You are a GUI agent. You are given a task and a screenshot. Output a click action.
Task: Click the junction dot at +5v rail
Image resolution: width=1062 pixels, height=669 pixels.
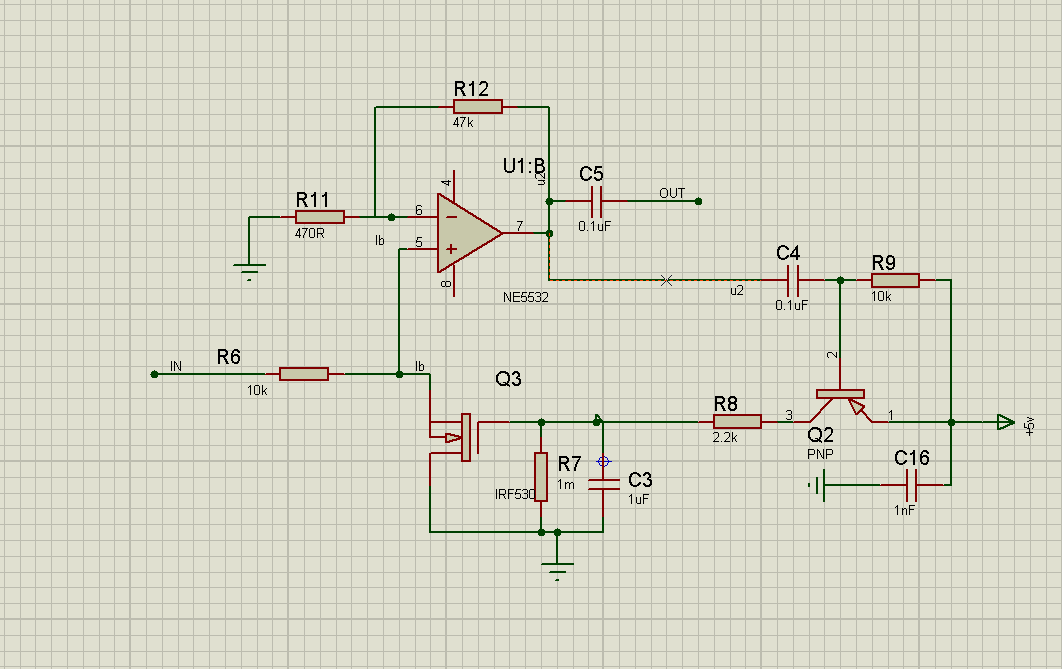951,423
